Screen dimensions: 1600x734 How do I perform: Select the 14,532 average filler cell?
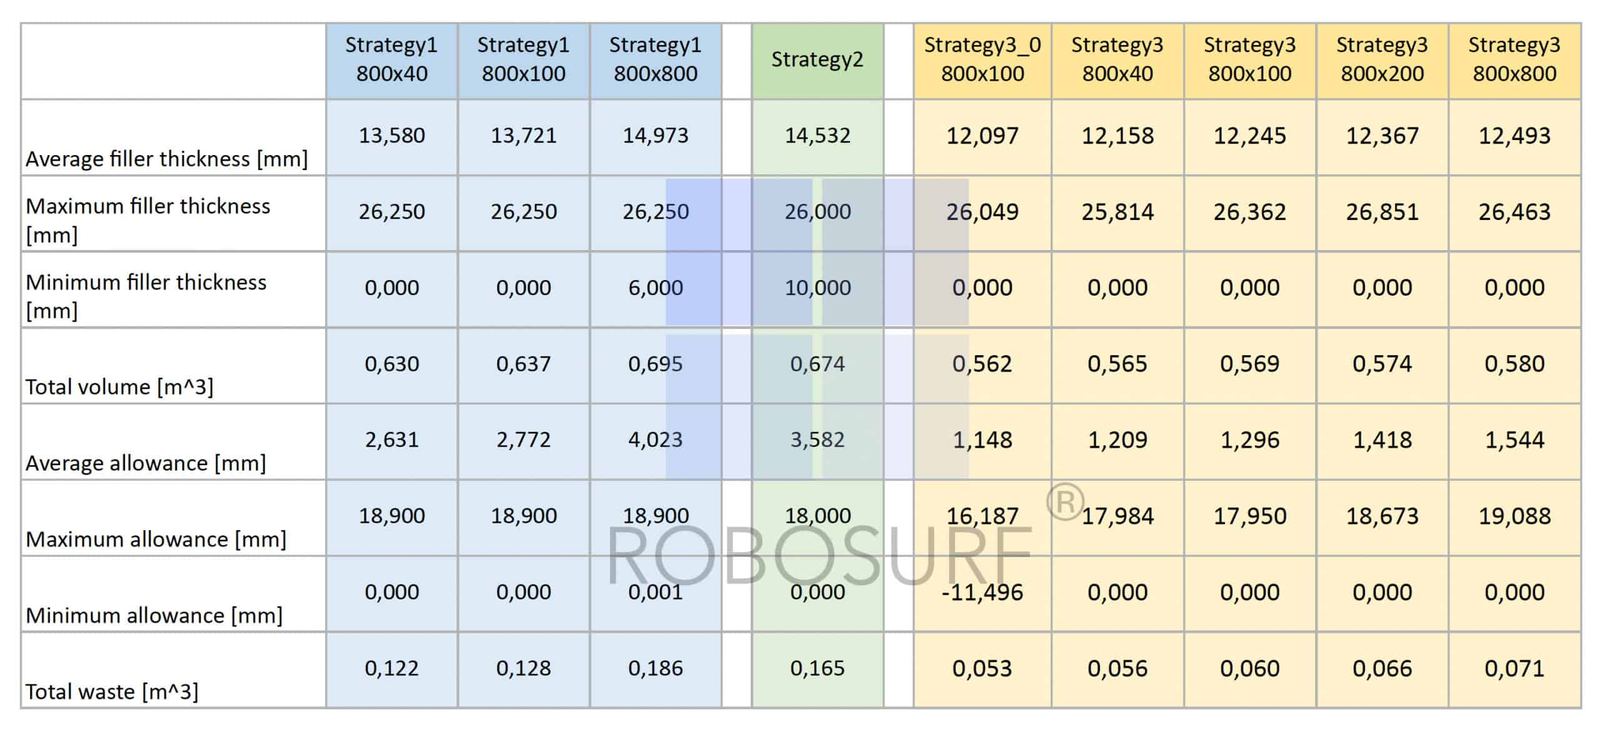click(817, 136)
